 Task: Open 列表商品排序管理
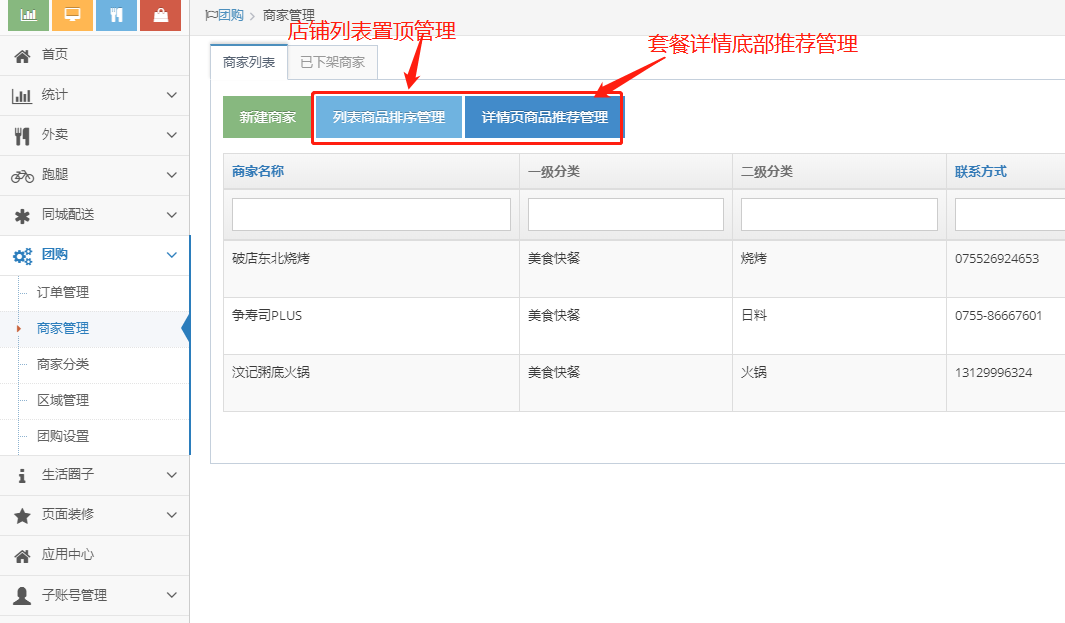coord(388,117)
